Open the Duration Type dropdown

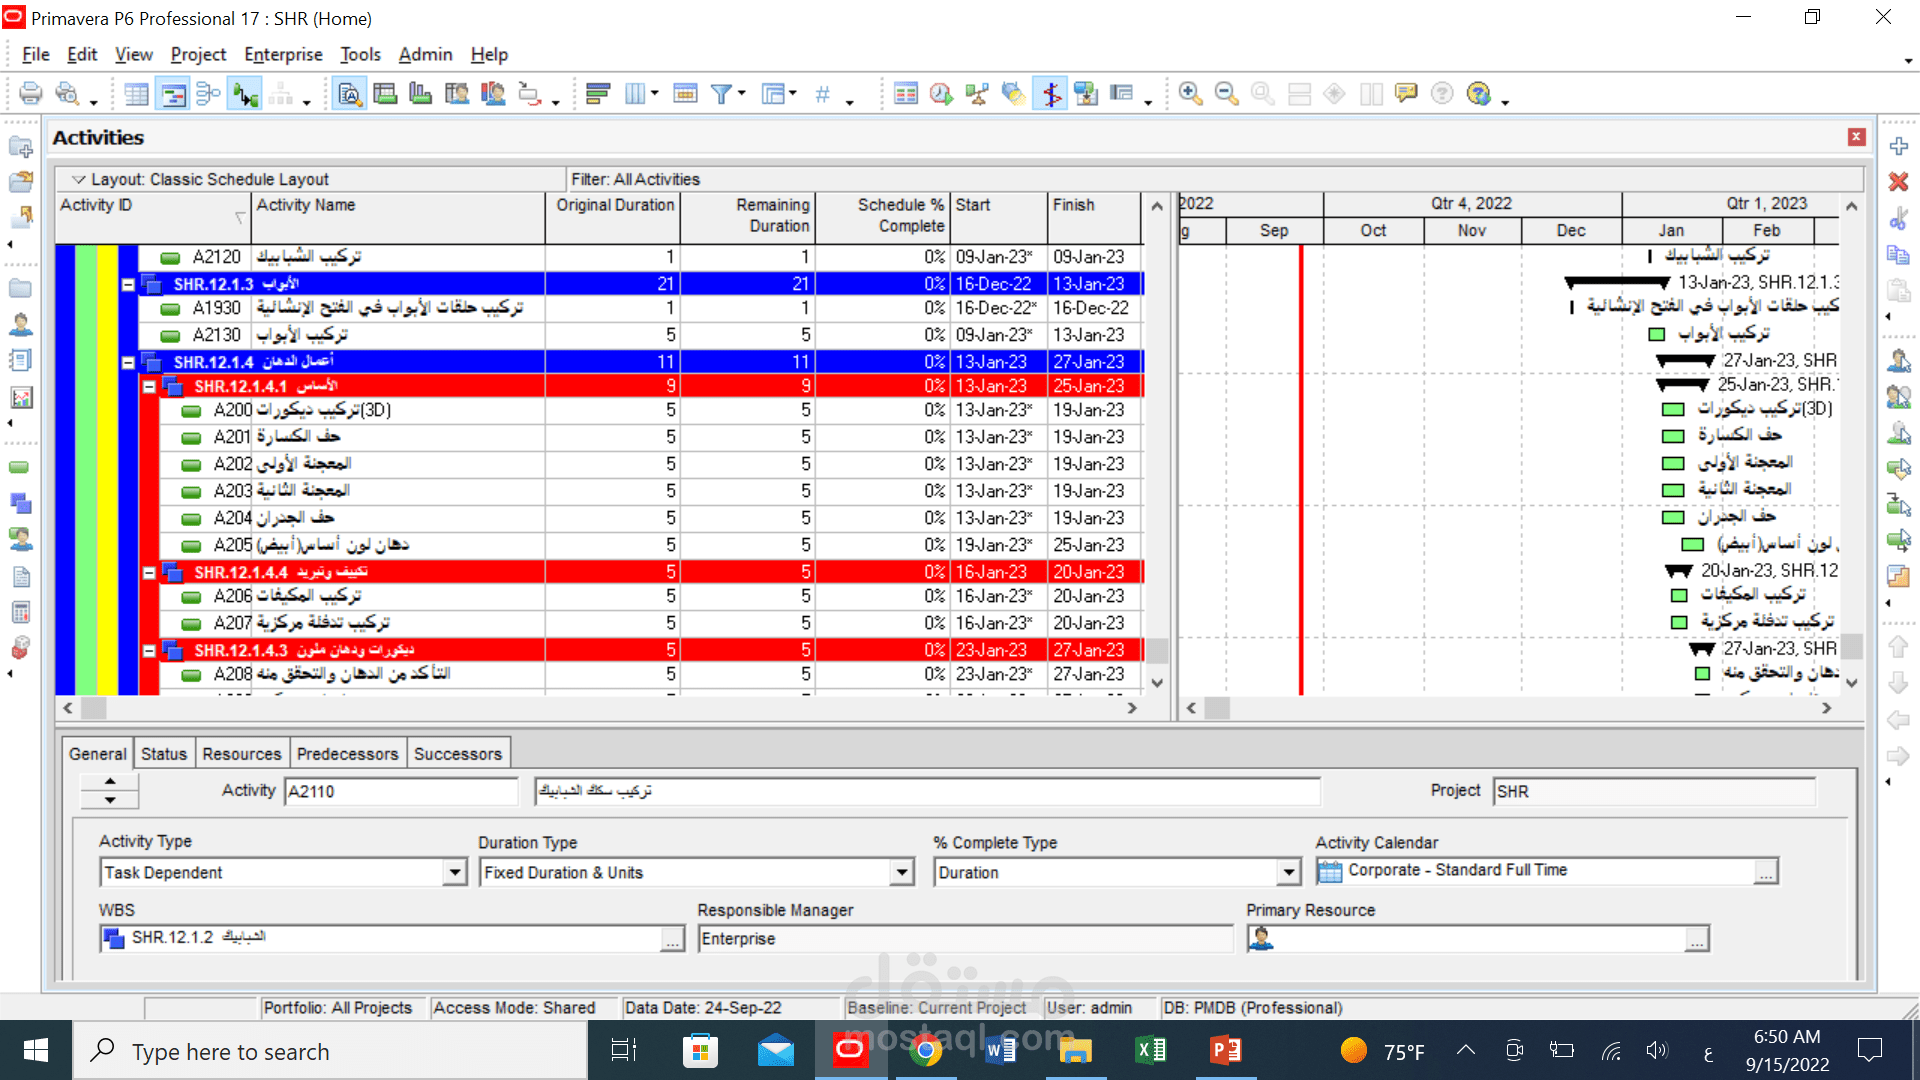[902, 872]
